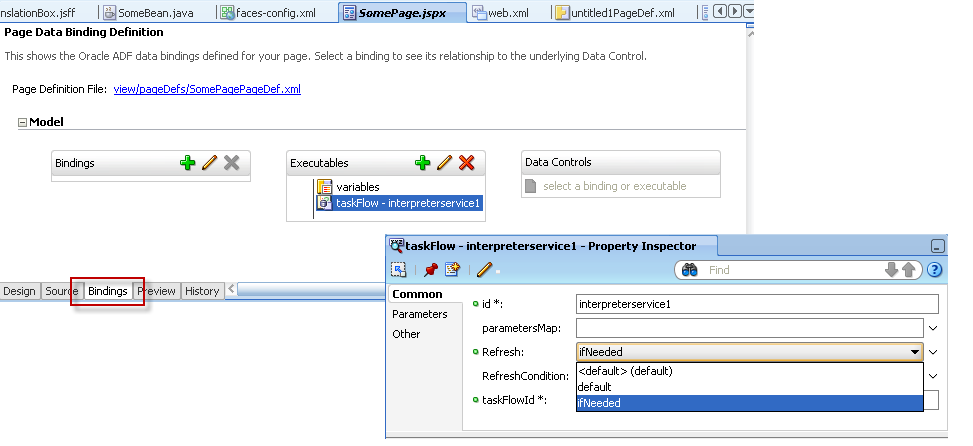Open the chevron menu beside parametersMap

tap(933, 328)
